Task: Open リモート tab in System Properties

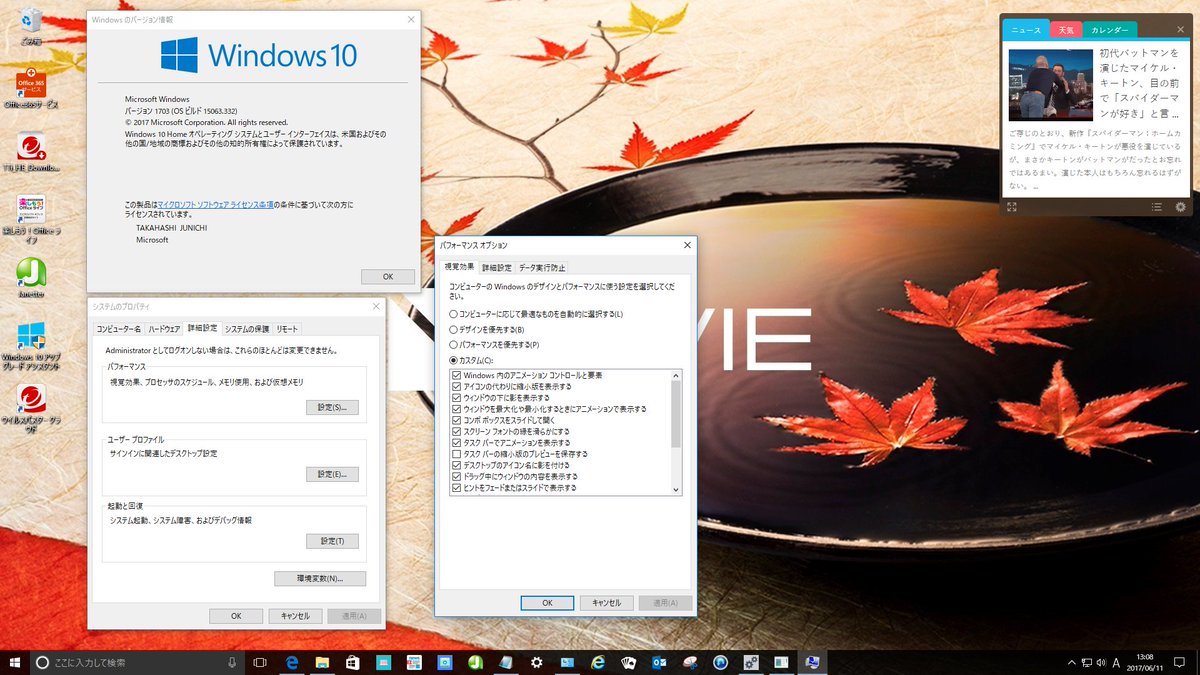Action: pos(287,328)
